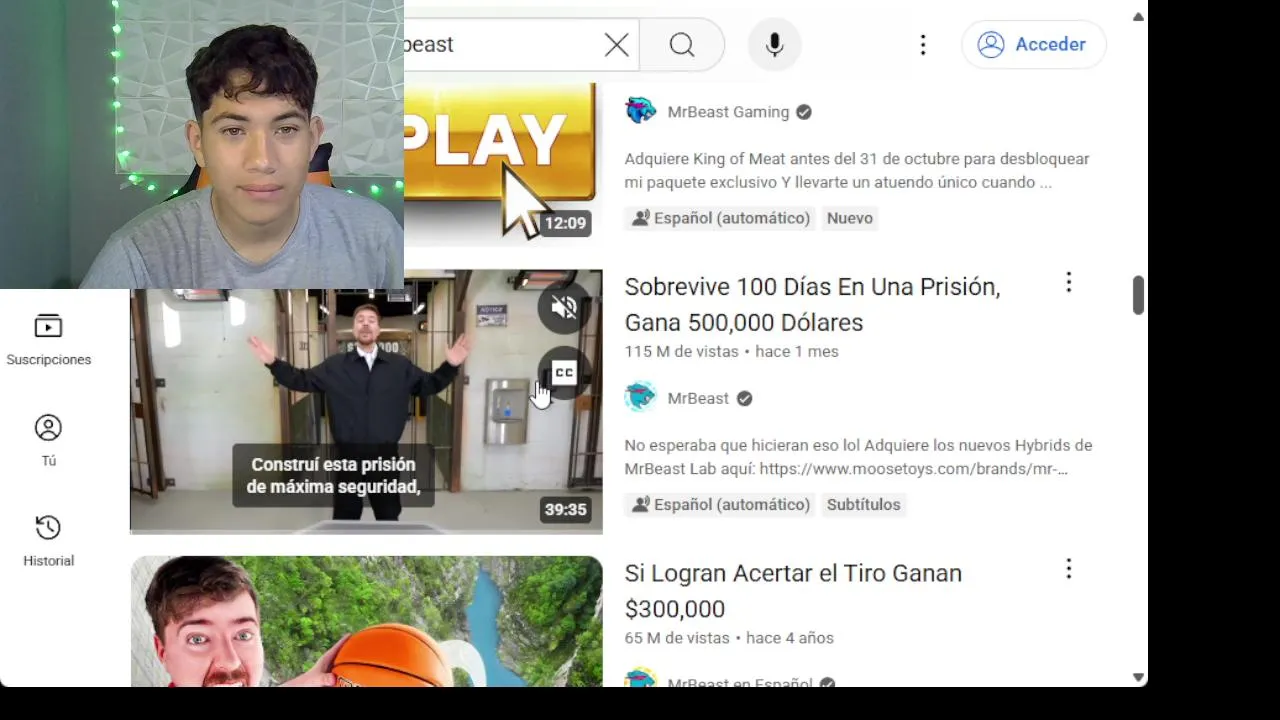Click Español (automático) badge on prison video
The height and width of the screenshot is (720, 1280).
720,505
